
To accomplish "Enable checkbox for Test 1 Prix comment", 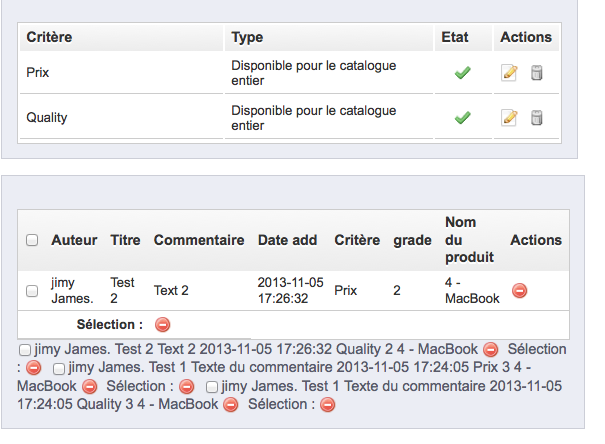I will coord(59,369).
